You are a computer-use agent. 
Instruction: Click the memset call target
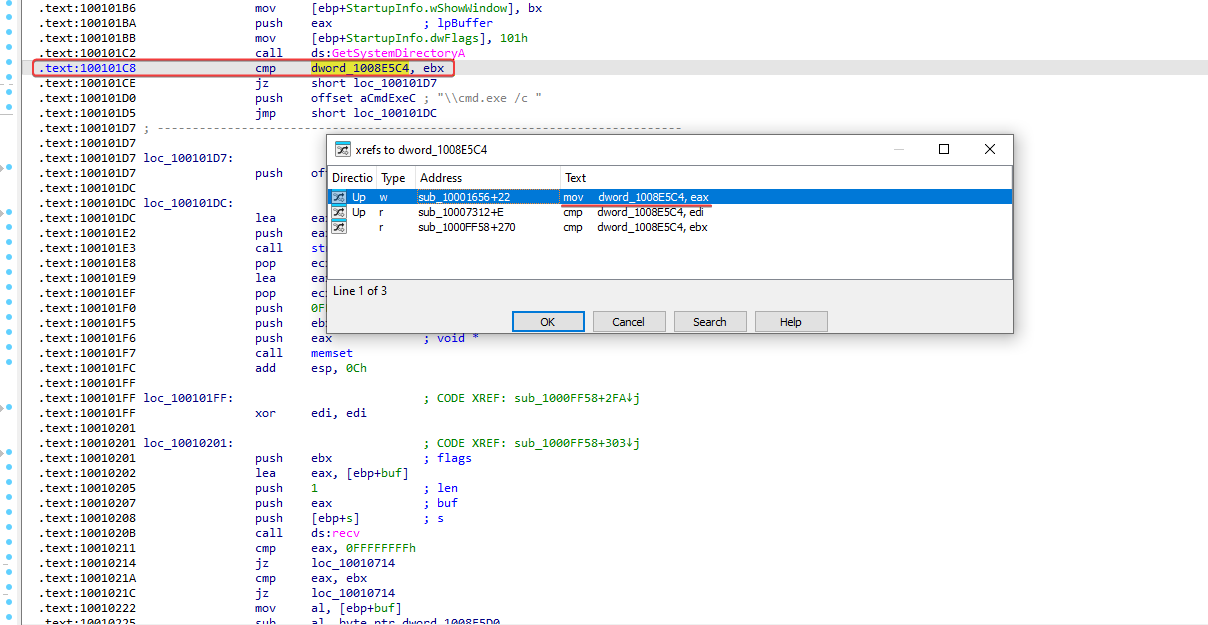tap(332, 353)
